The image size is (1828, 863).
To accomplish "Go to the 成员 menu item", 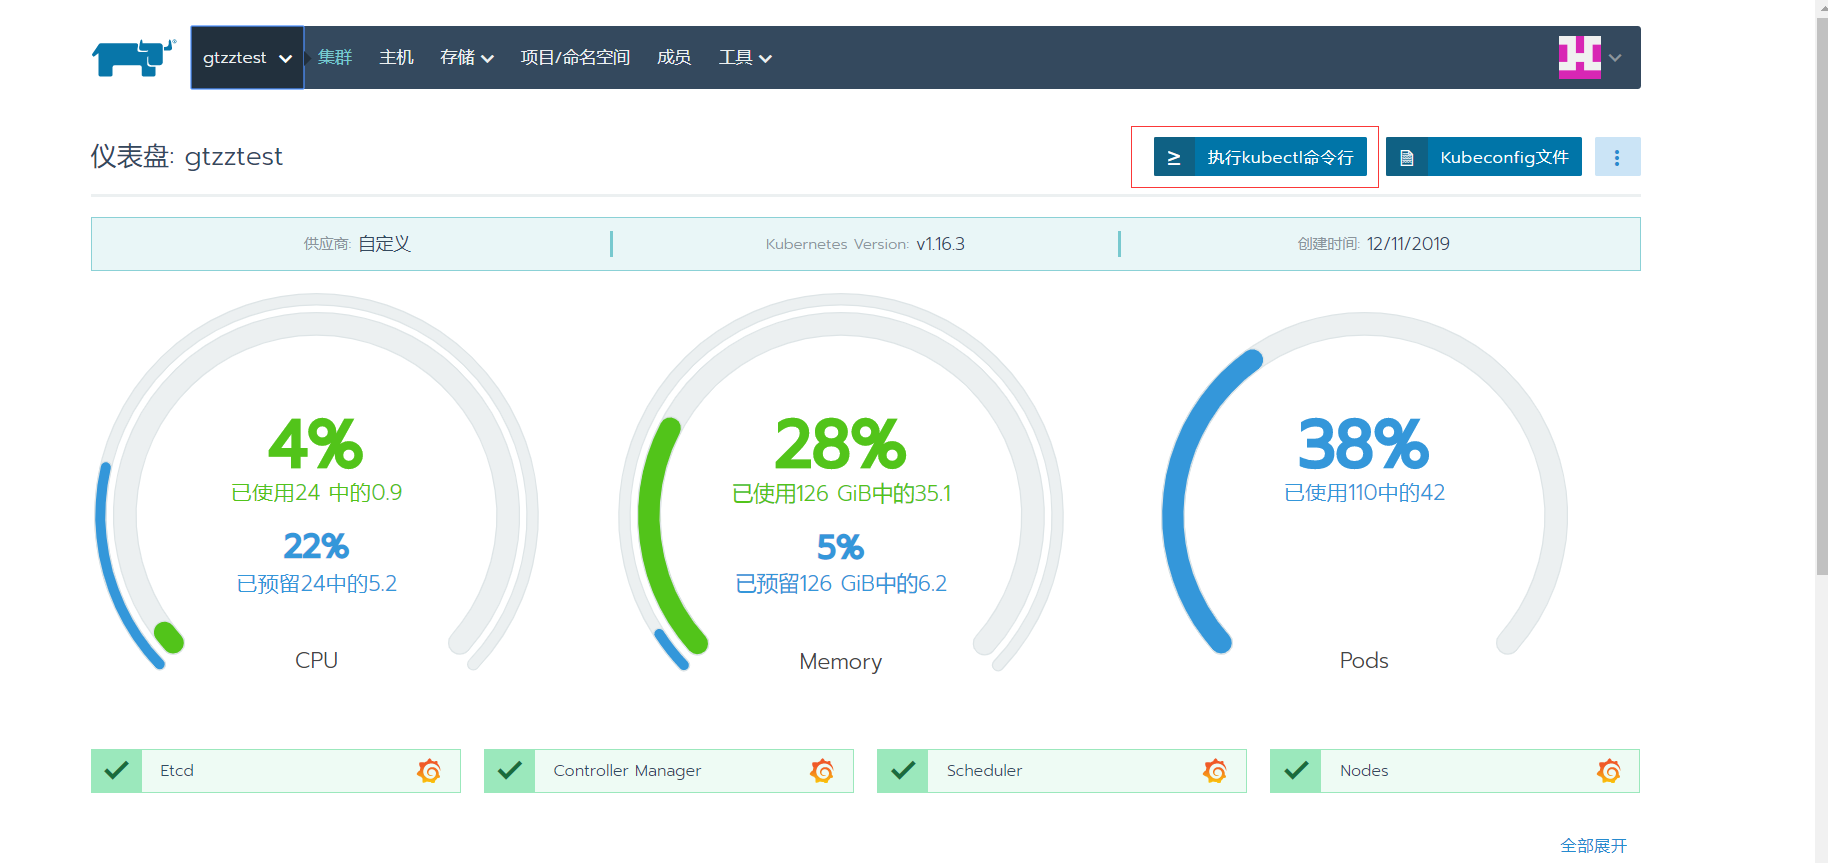I will (674, 58).
